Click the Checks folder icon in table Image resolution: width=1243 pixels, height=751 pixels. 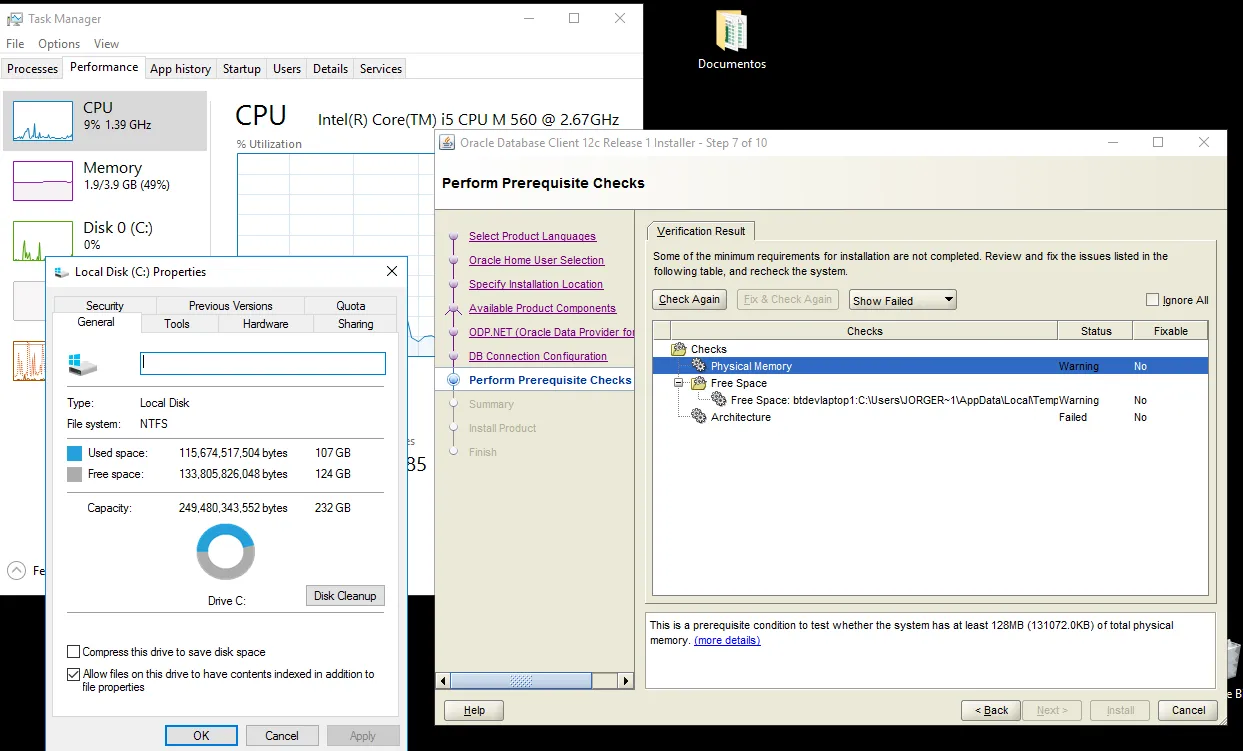[x=679, y=349]
